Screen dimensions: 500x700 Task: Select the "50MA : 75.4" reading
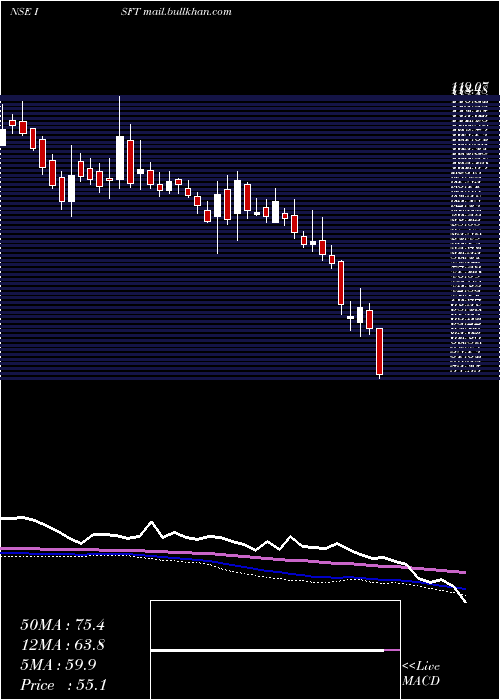tap(62, 625)
